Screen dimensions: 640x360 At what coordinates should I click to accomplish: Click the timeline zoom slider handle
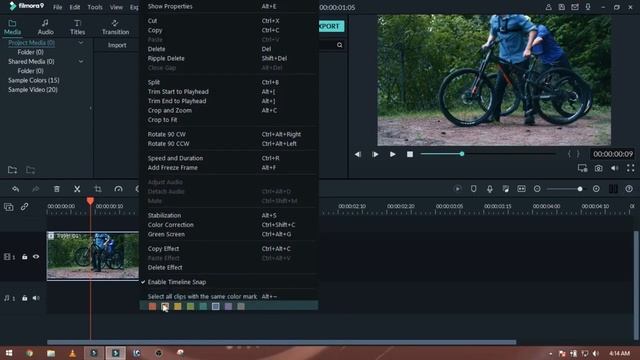pos(580,189)
